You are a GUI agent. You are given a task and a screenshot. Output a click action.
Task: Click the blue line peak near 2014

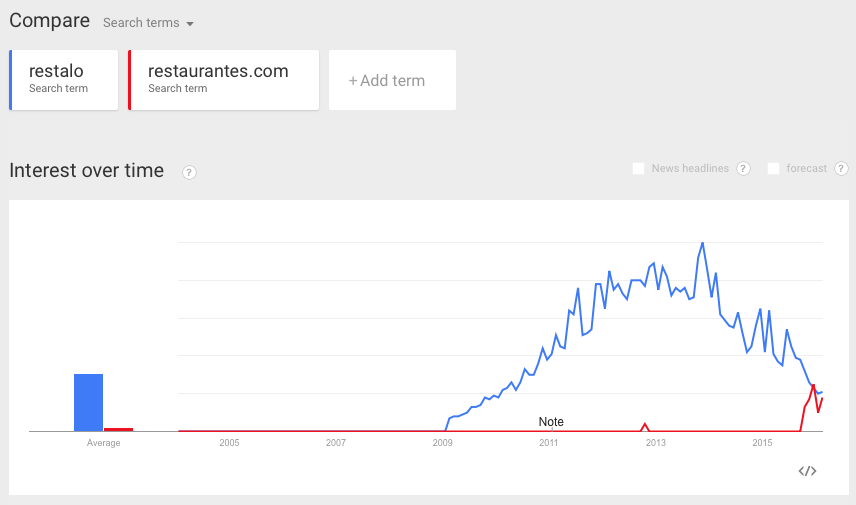tap(703, 243)
